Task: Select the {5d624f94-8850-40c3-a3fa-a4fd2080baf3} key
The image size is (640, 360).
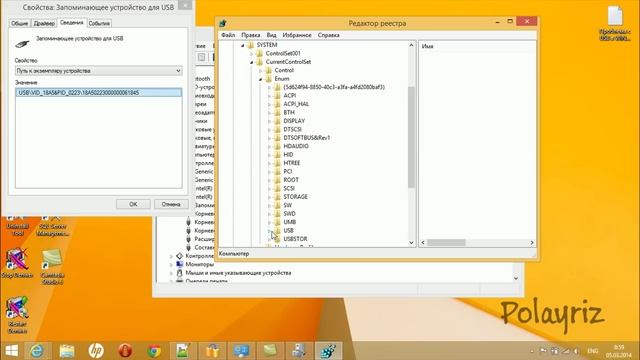Action: [334, 87]
